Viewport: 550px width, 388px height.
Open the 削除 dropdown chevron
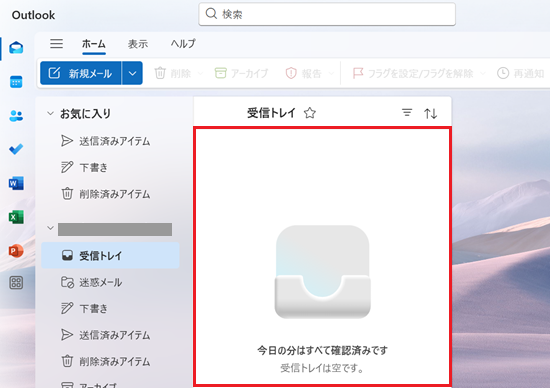(x=200, y=74)
